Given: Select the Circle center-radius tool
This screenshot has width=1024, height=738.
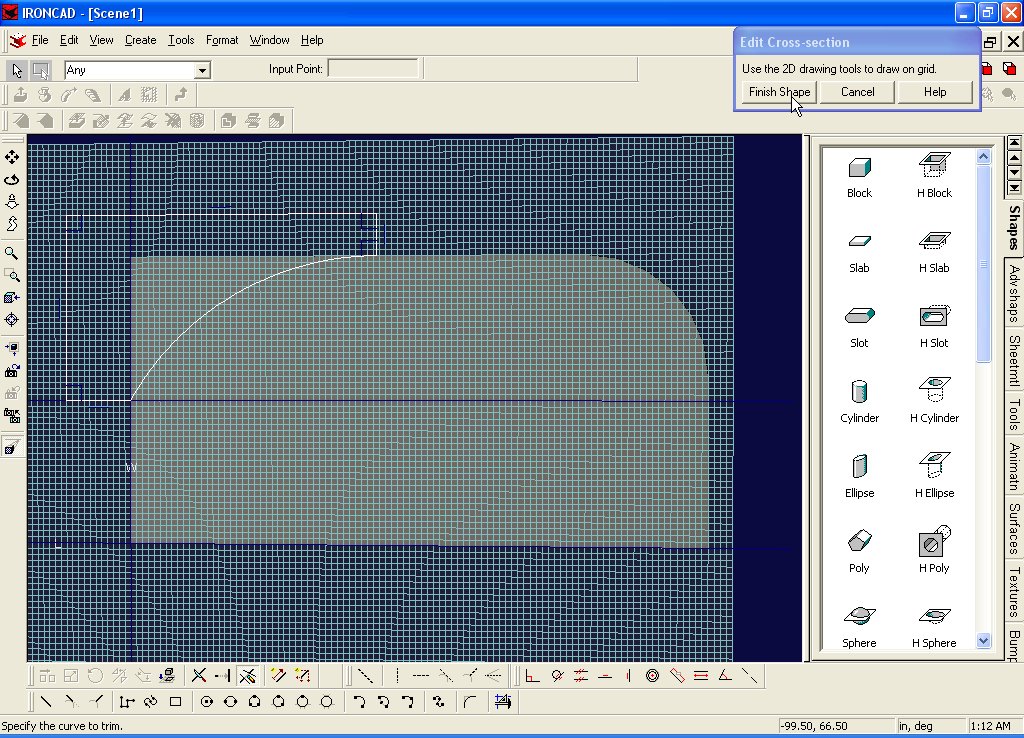Looking at the screenshot, I should (207, 702).
